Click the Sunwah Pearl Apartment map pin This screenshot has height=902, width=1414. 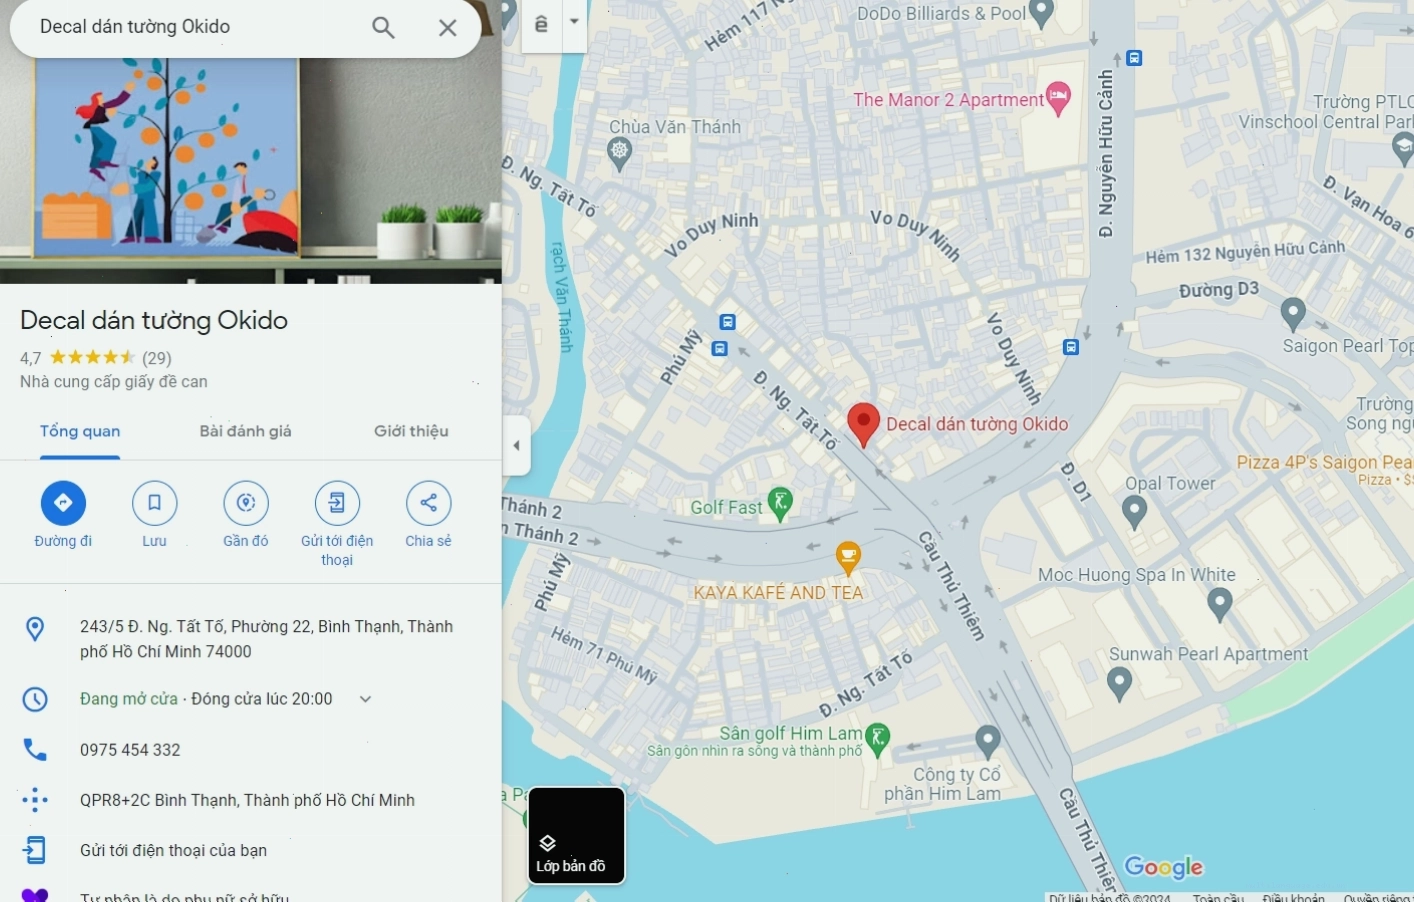point(1120,684)
